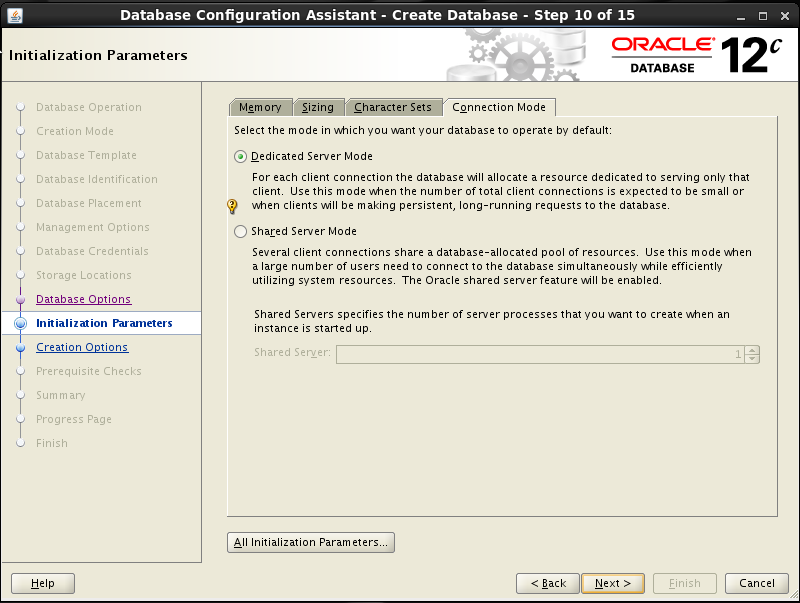Decrease Shared Server count with down arrow
This screenshot has height=603, width=800.
(752, 359)
